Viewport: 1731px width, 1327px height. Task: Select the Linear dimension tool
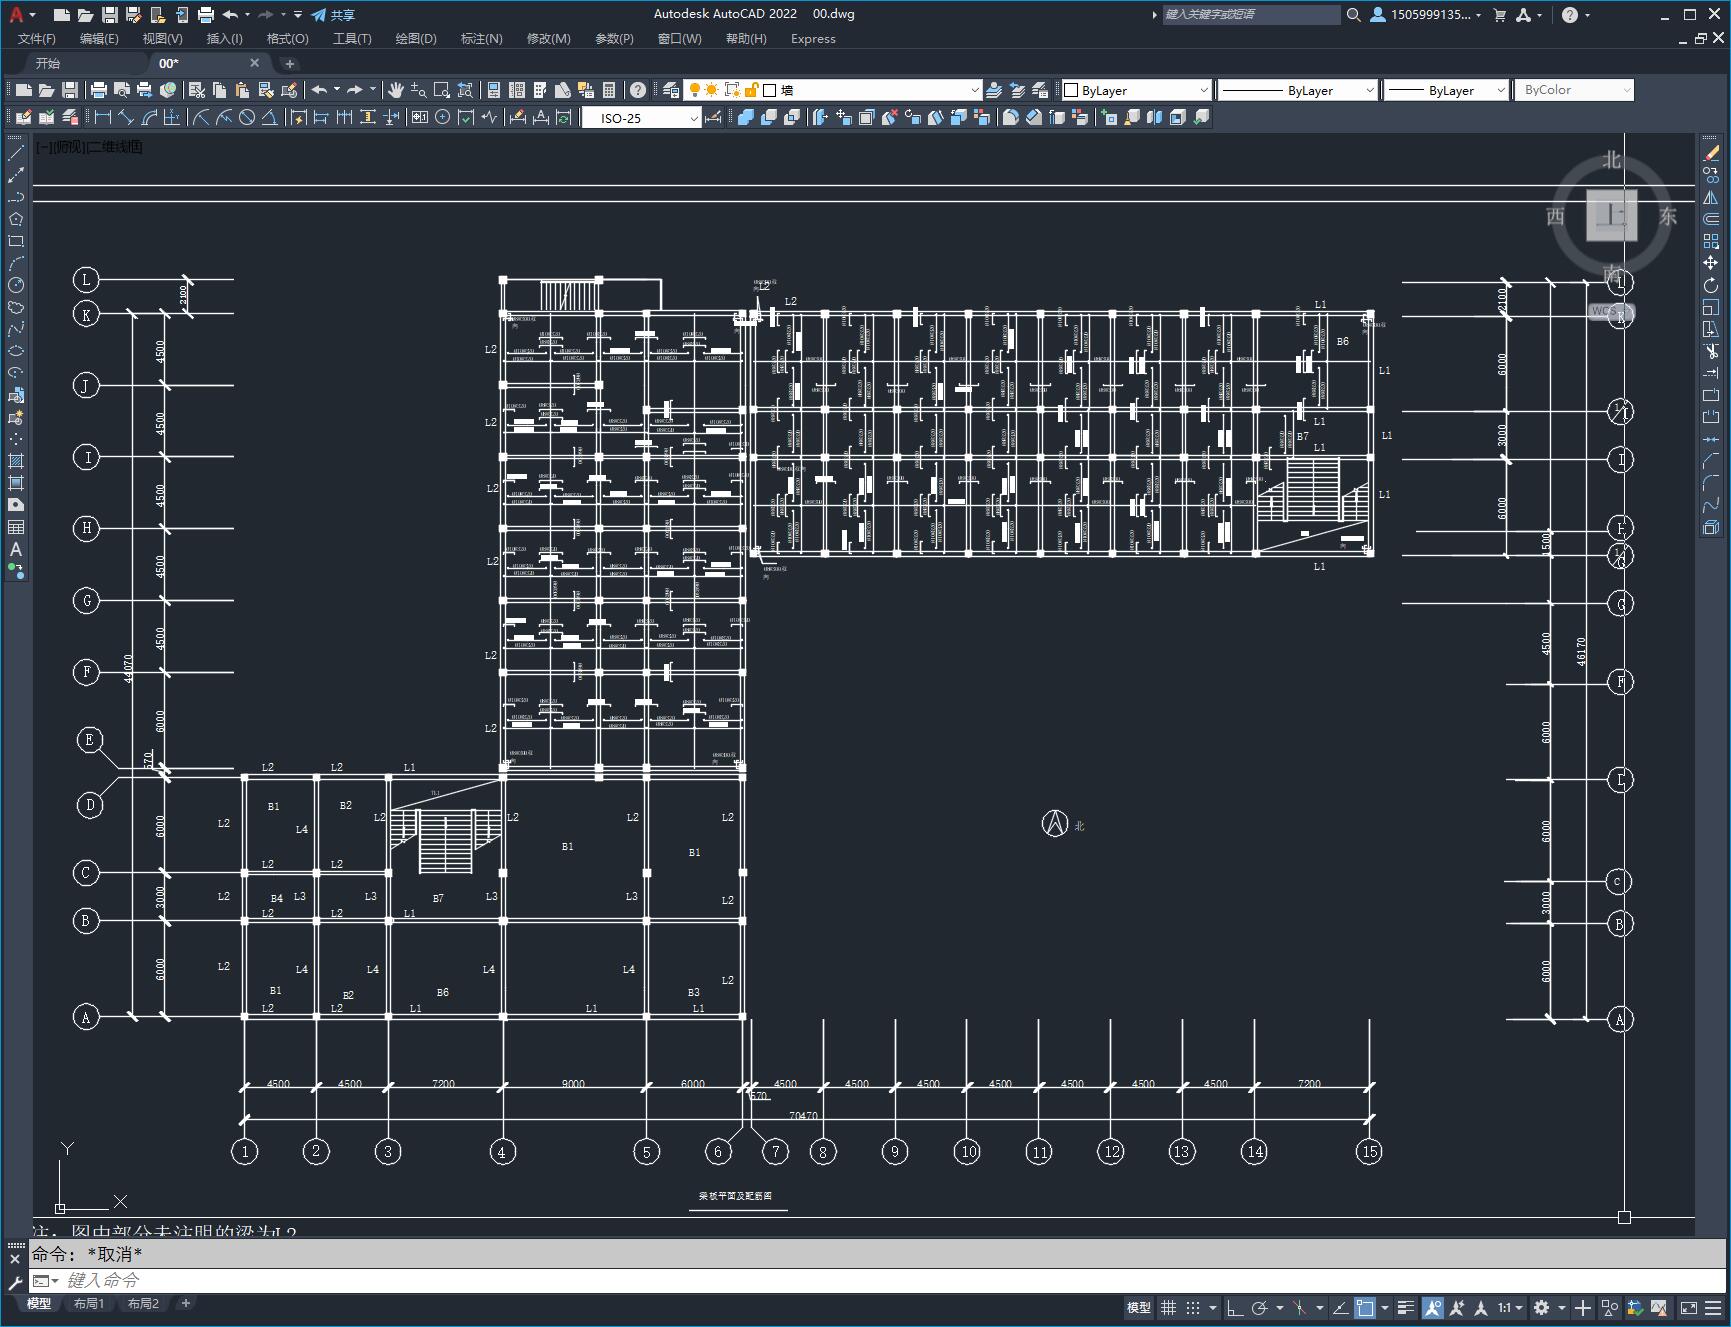pos(103,118)
